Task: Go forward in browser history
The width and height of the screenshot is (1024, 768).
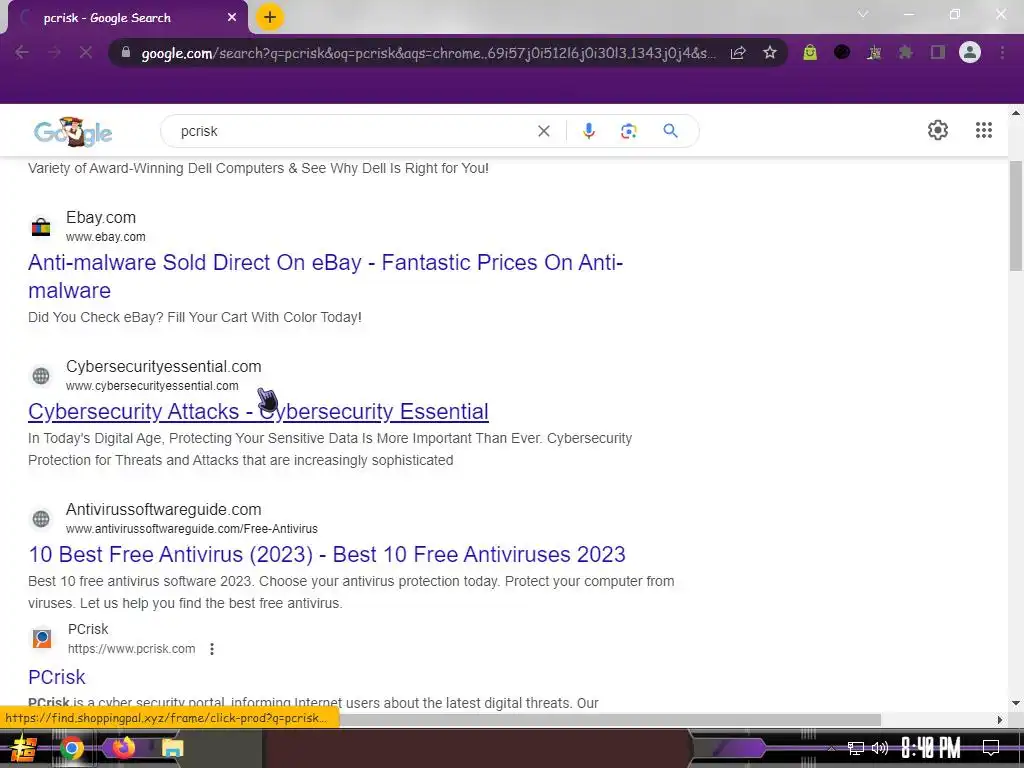Action: 54,52
